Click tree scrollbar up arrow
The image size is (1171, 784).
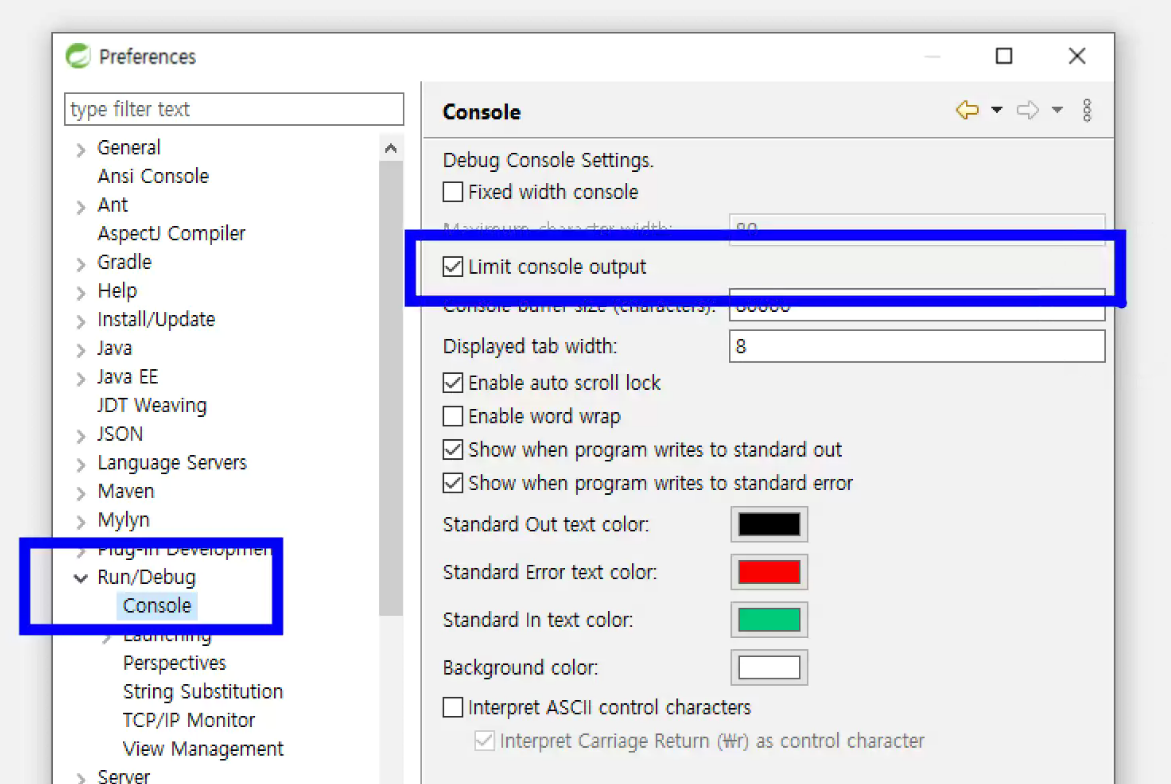coord(391,148)
